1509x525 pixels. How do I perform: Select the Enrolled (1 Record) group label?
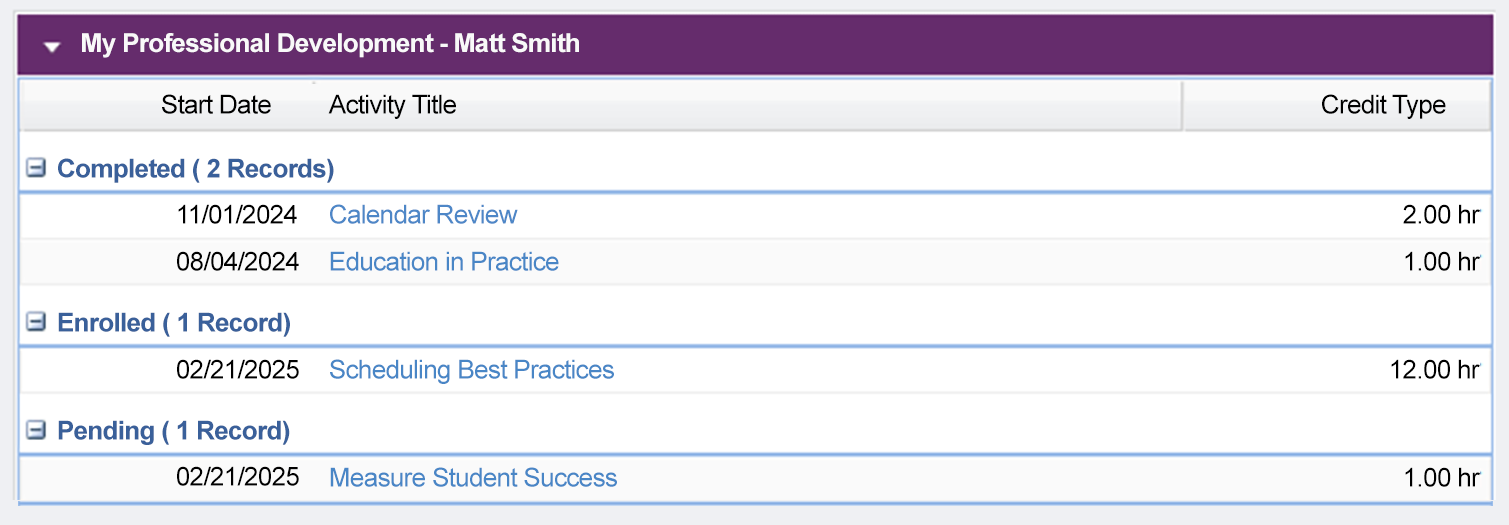coord(174,323)
